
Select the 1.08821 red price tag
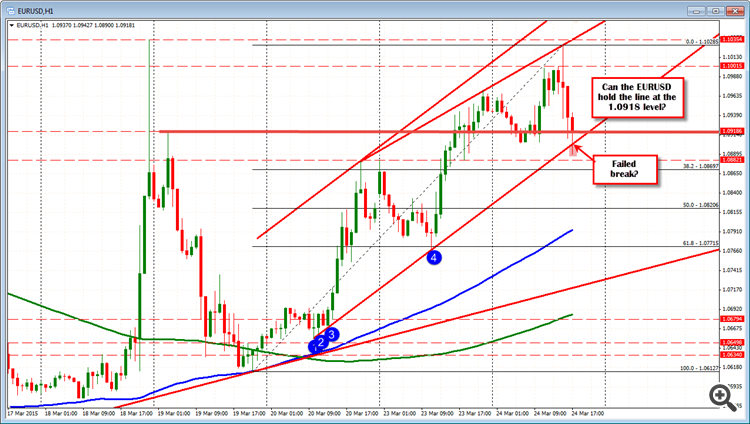[732, 160]
